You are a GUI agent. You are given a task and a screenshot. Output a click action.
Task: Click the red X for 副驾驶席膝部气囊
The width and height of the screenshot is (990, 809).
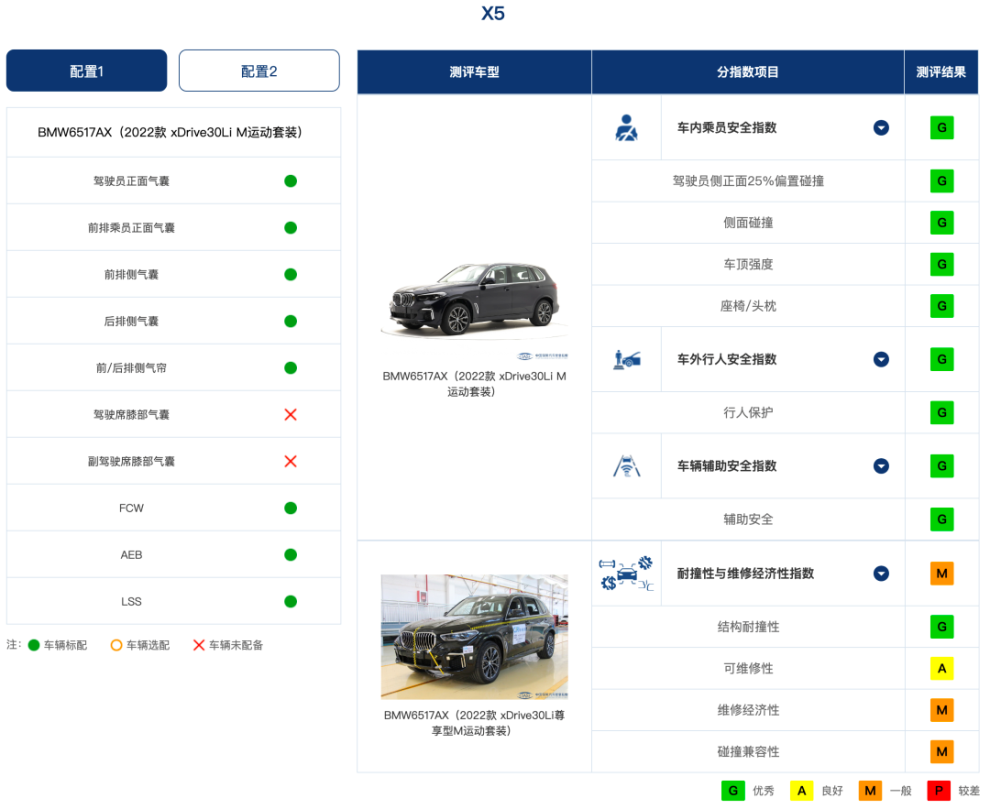click(x=290, y=462)
